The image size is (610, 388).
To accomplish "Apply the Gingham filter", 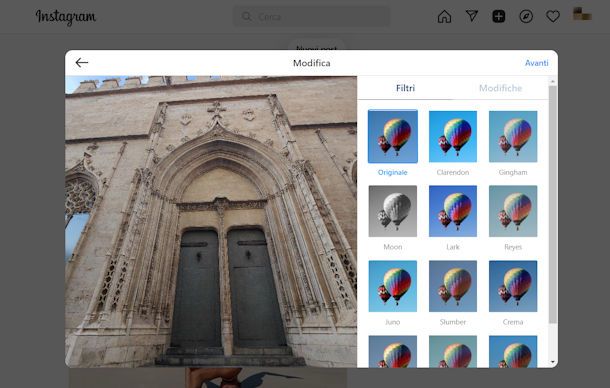I will pos(513,136).
